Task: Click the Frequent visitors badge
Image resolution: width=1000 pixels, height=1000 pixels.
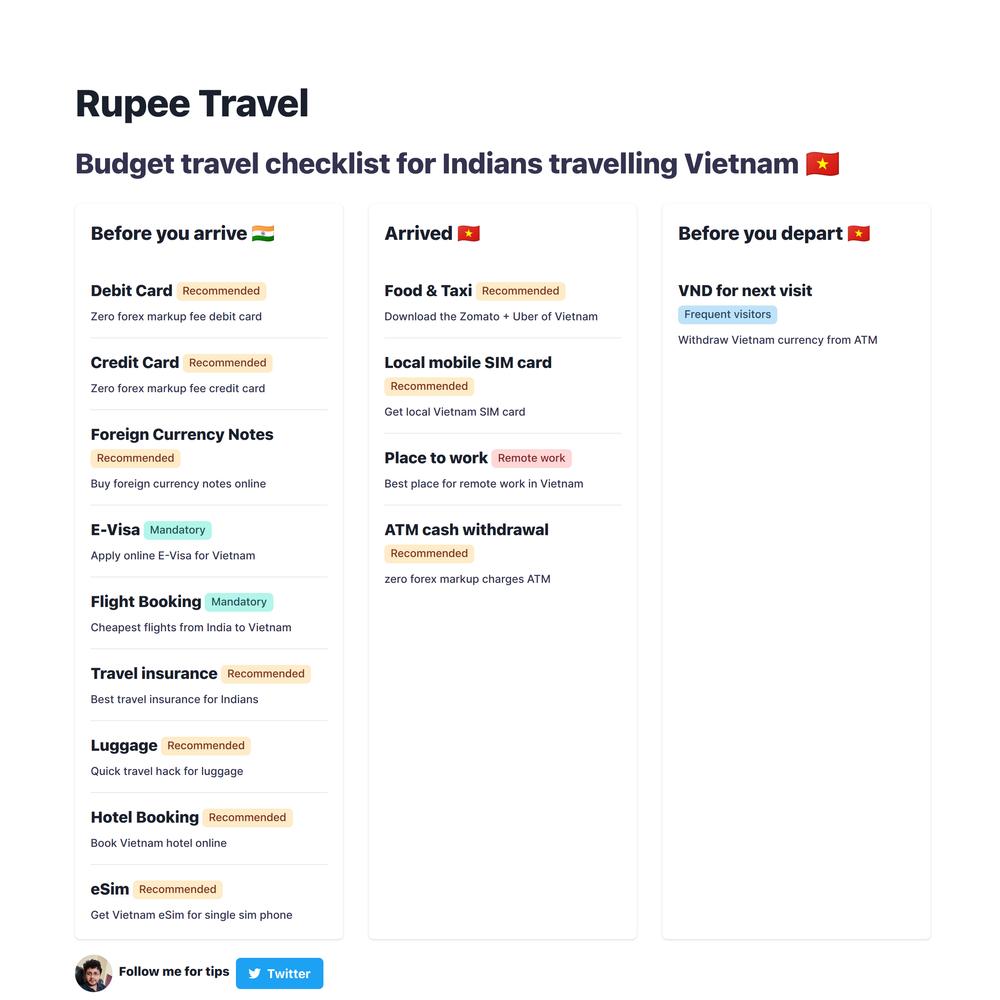Action: pos(728,314)
